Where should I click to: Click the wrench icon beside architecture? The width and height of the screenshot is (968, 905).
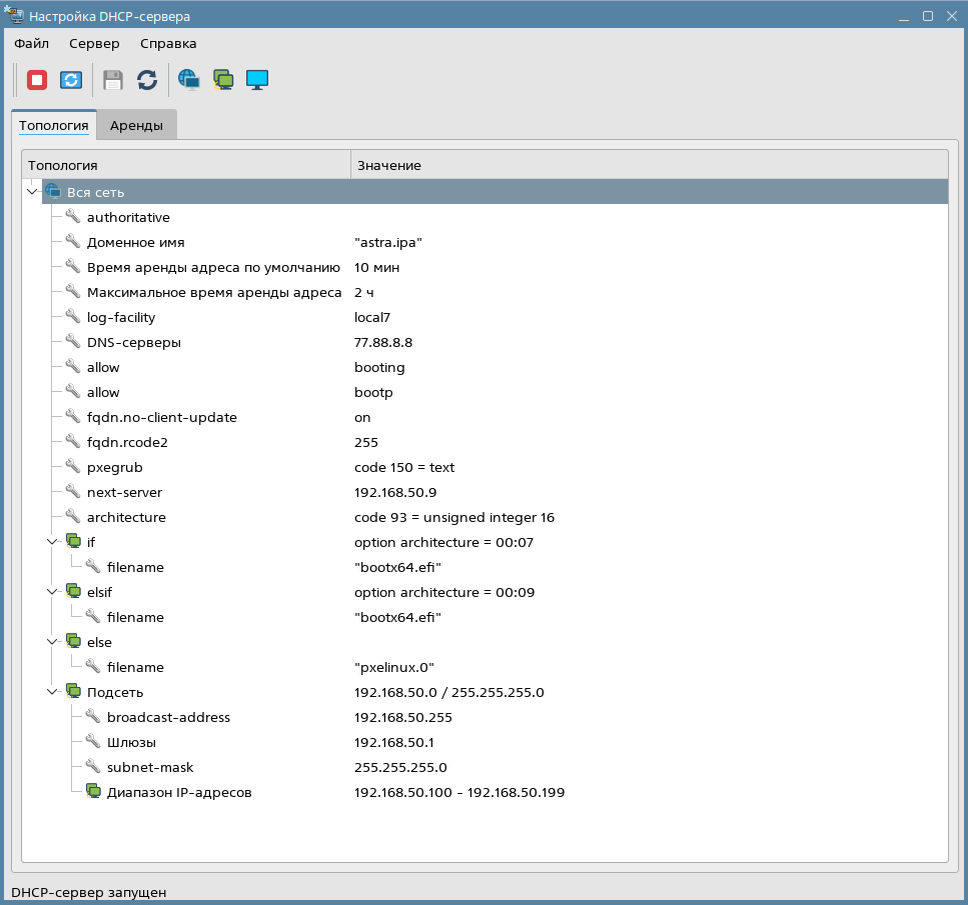pos(73,516)
